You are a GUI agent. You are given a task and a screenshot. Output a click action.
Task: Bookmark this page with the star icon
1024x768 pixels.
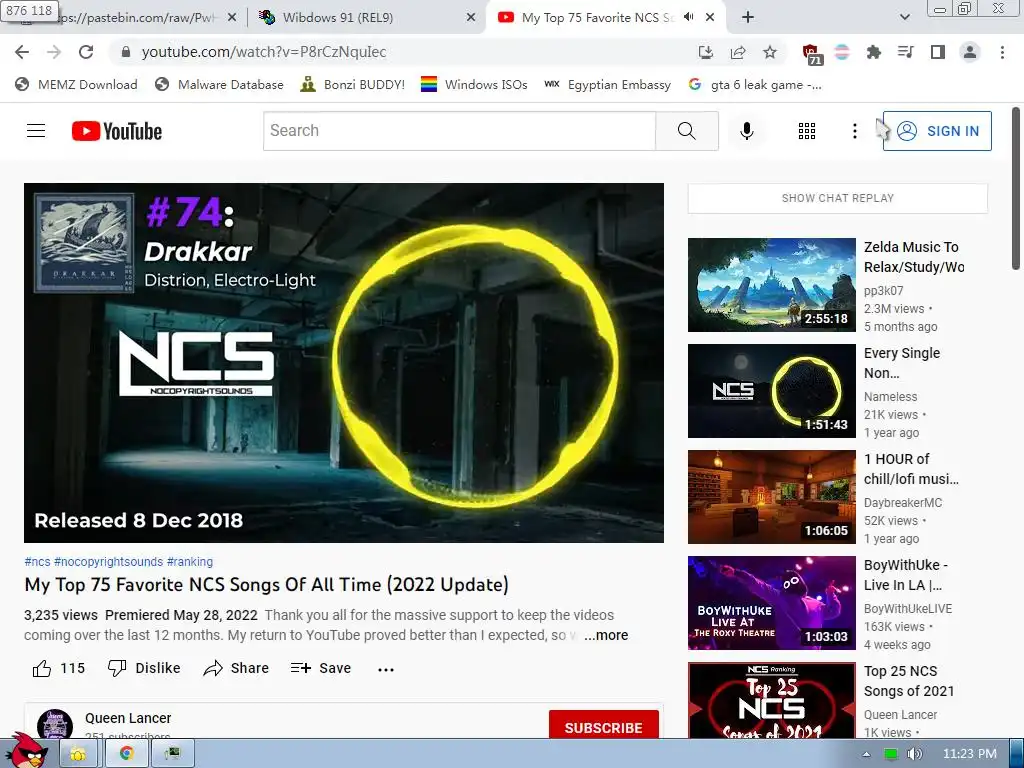[x=770, y=52]
